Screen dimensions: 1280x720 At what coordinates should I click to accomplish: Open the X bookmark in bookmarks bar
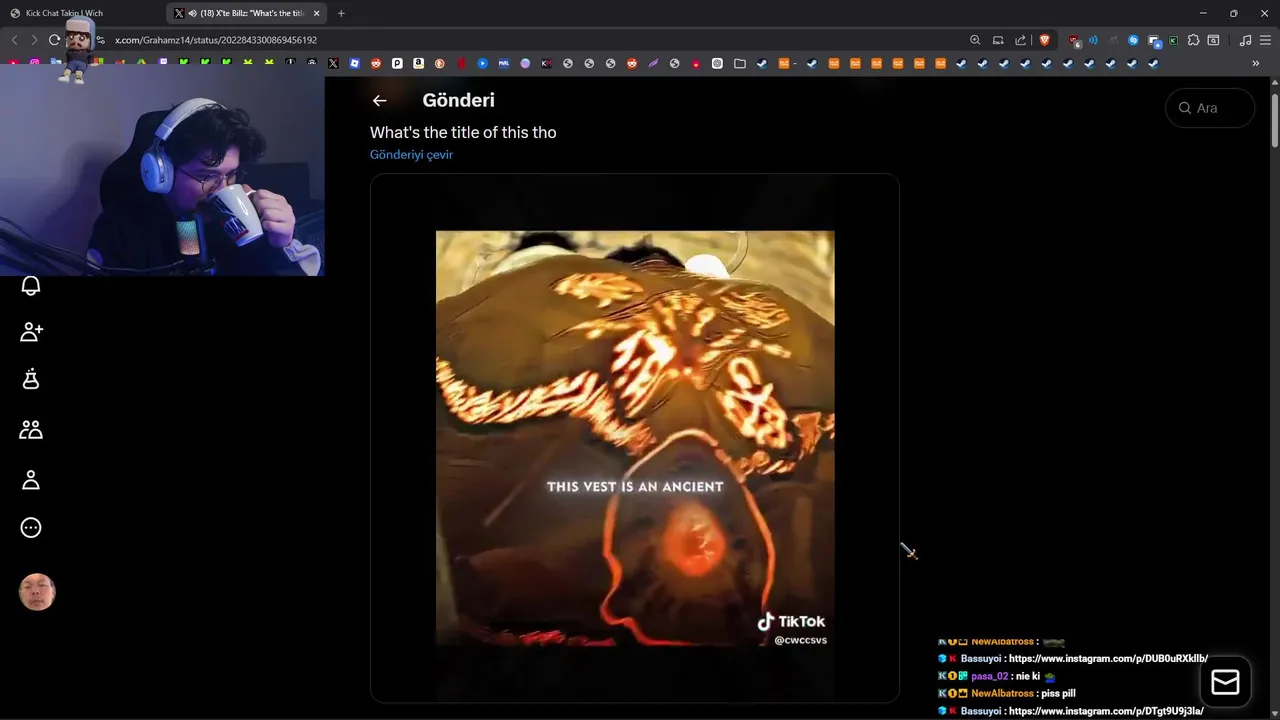[x=333, y=63]
